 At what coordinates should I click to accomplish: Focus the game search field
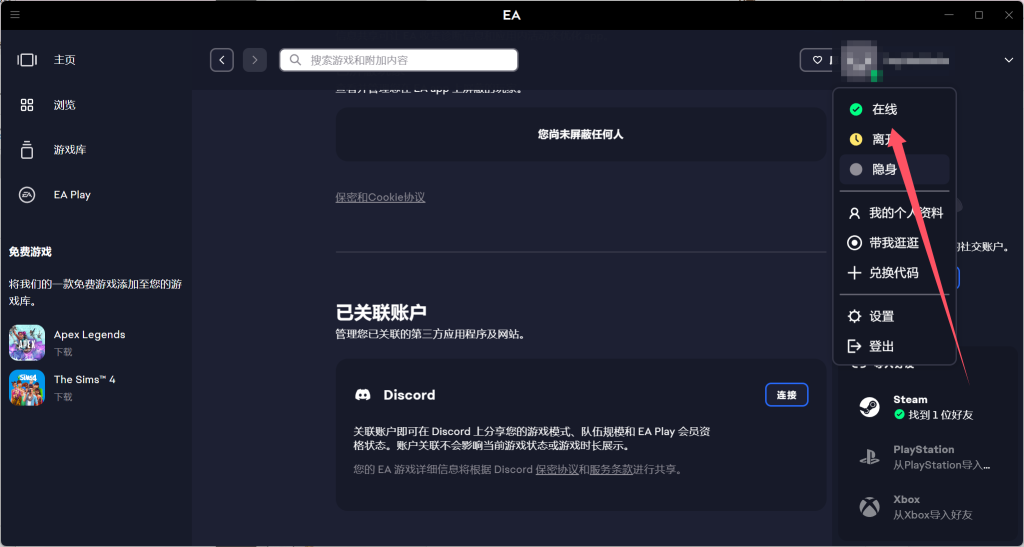click(398, 60)
